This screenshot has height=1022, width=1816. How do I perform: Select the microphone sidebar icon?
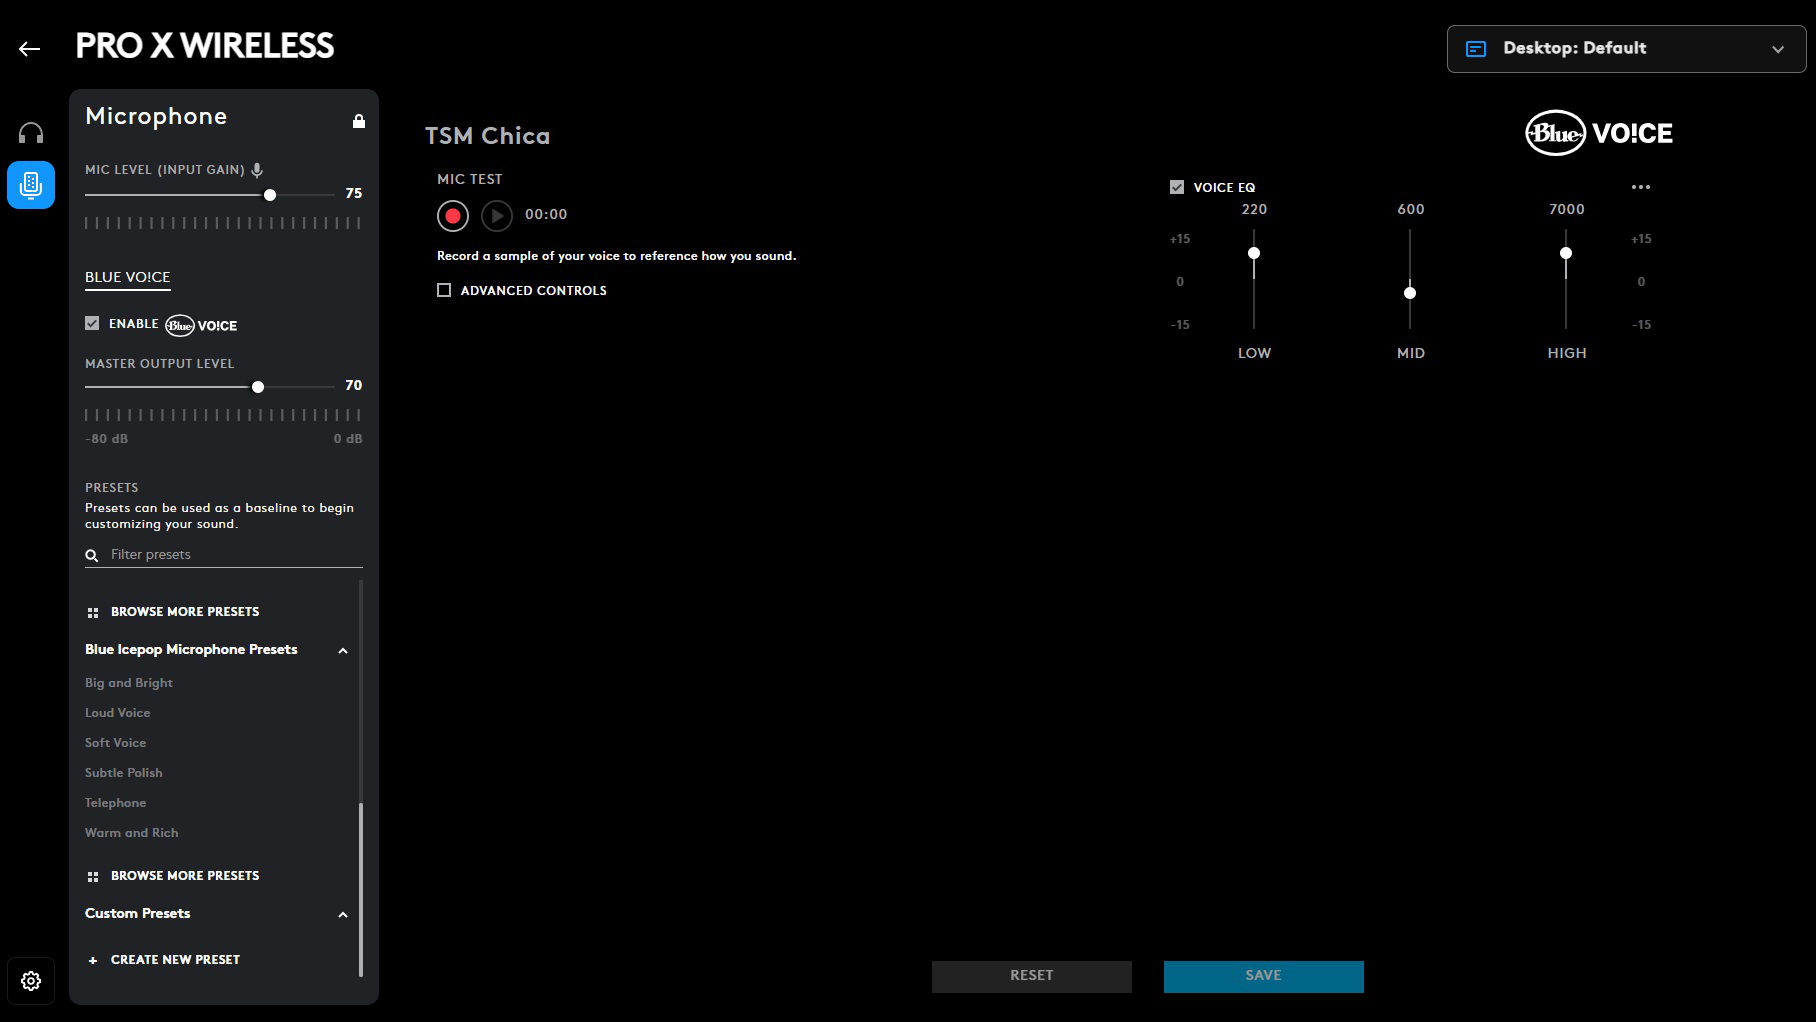point(31,185)
